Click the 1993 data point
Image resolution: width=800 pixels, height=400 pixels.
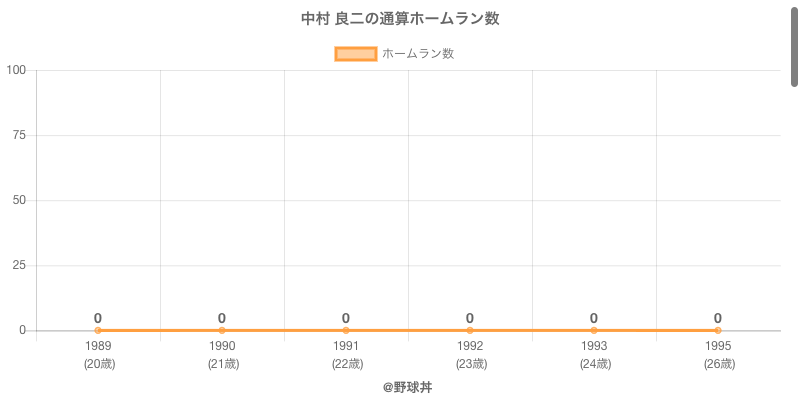(x=594, y=330)
